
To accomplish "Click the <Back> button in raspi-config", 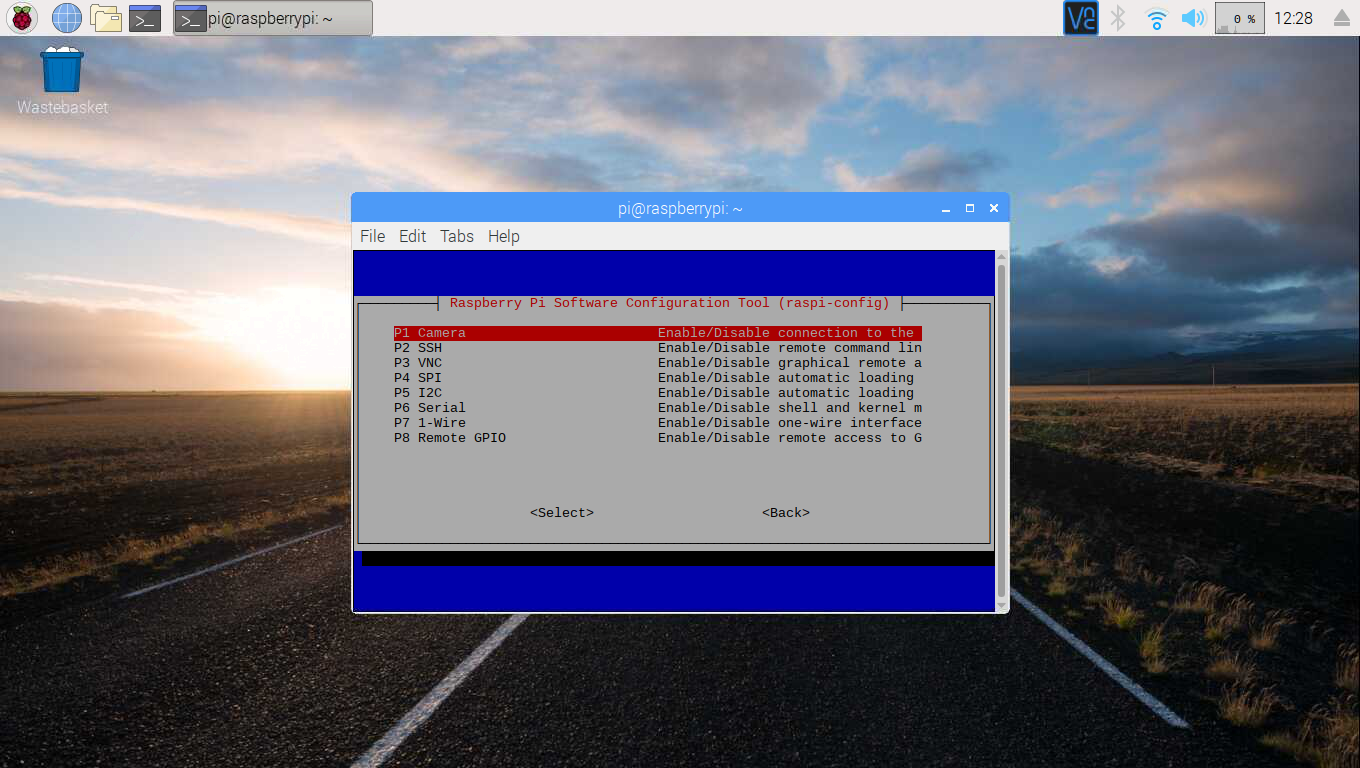I will click(x=786, y=513).
